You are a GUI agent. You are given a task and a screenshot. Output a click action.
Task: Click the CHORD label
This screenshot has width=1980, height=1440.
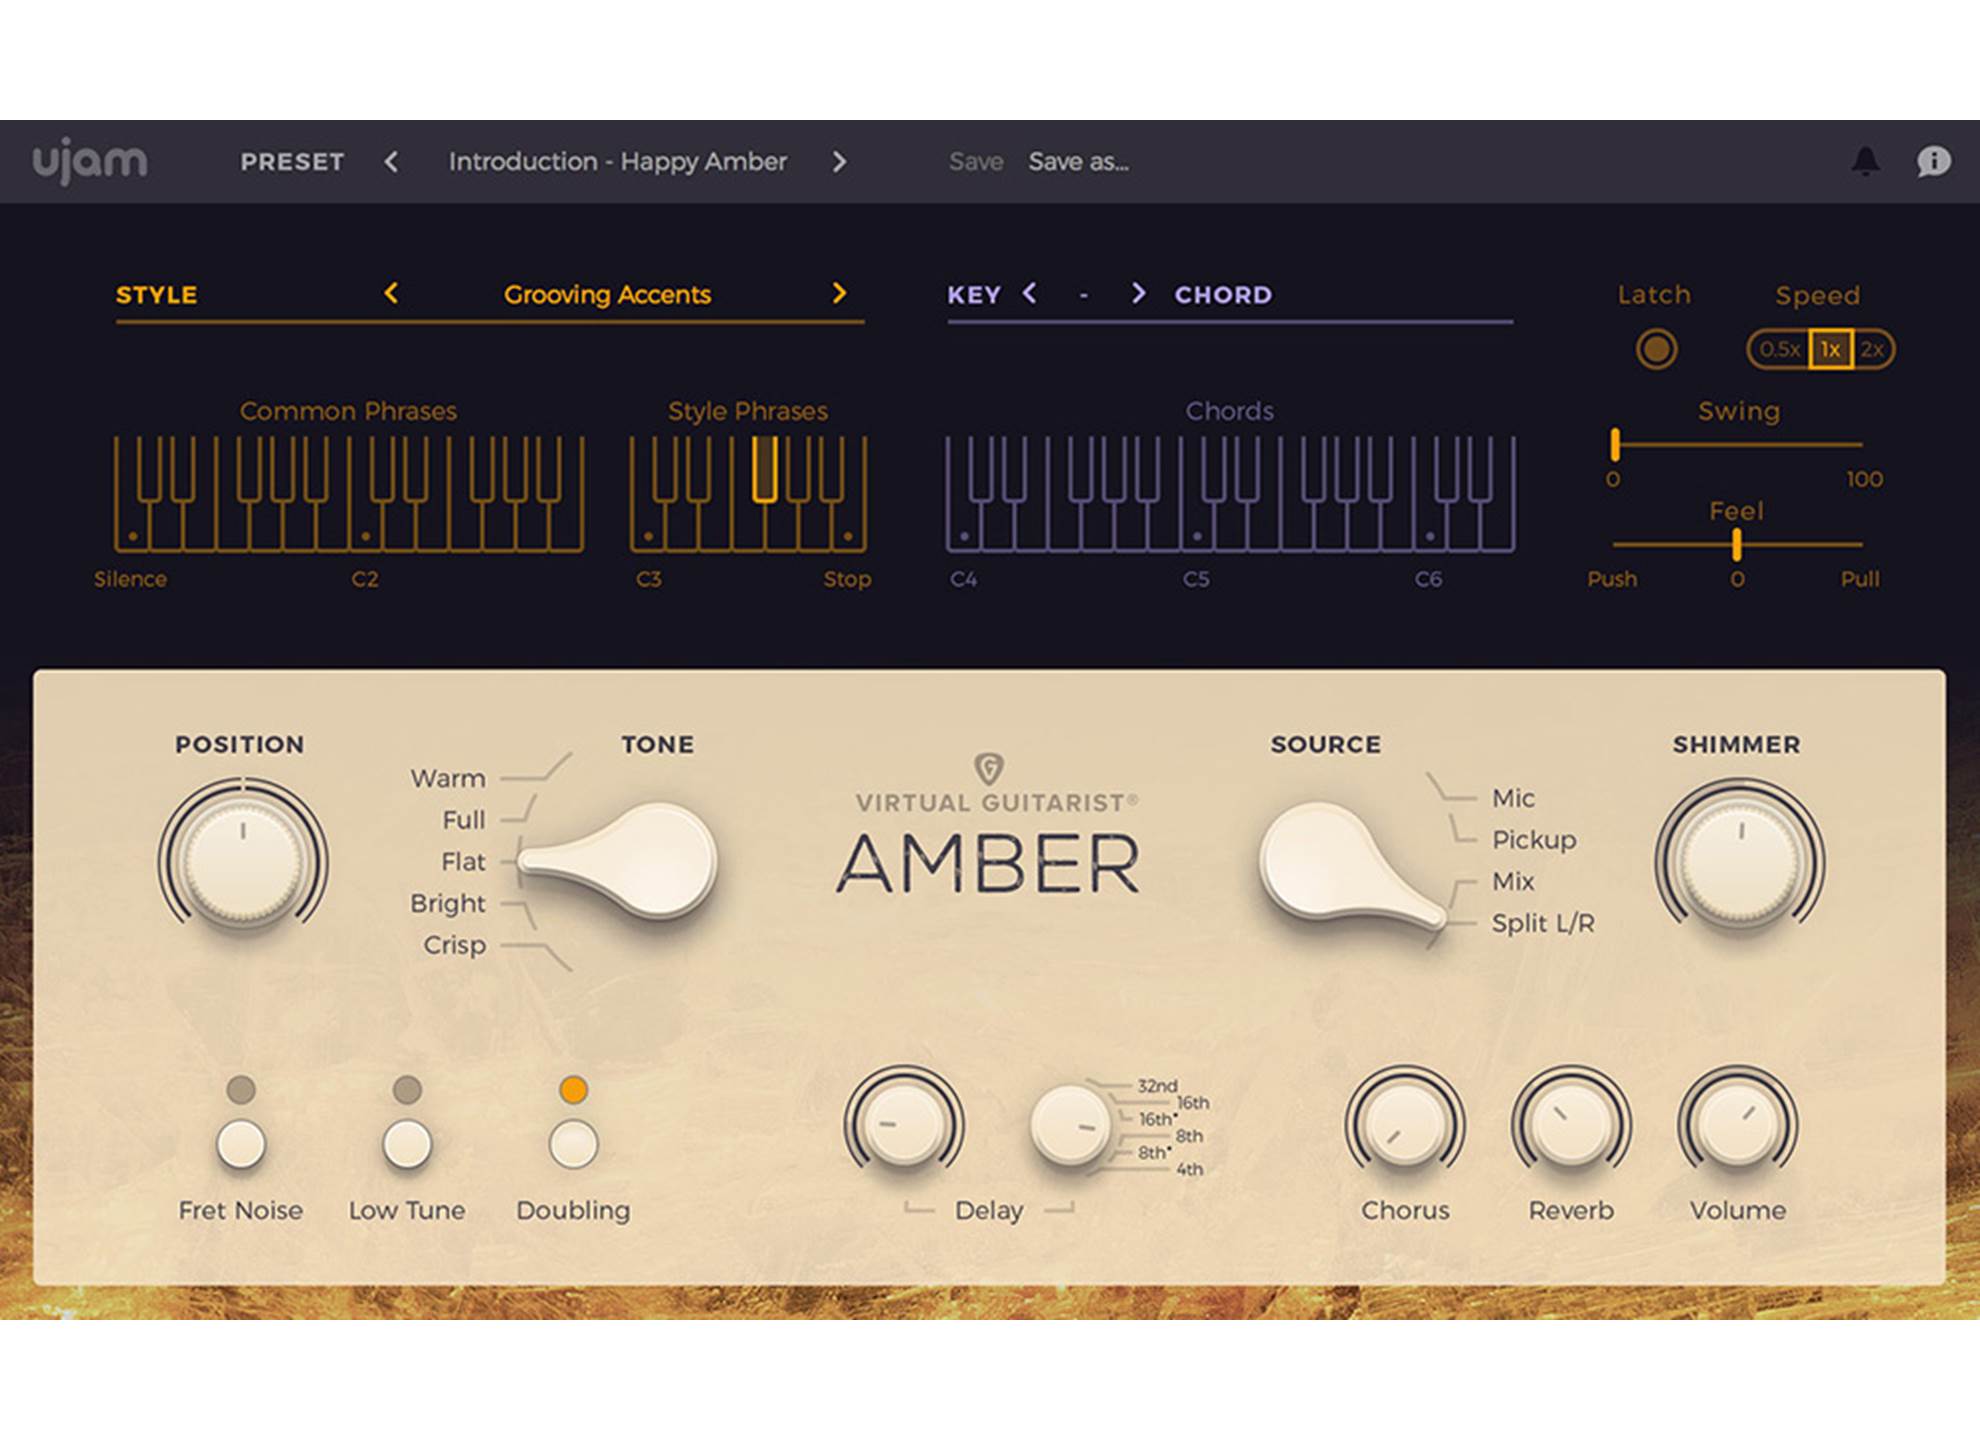1223,295
